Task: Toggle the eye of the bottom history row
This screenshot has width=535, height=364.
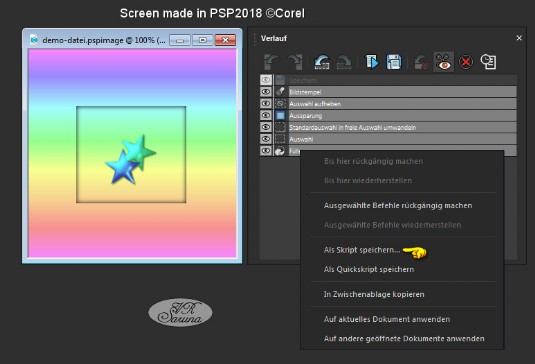Action: tap(266, 151)
